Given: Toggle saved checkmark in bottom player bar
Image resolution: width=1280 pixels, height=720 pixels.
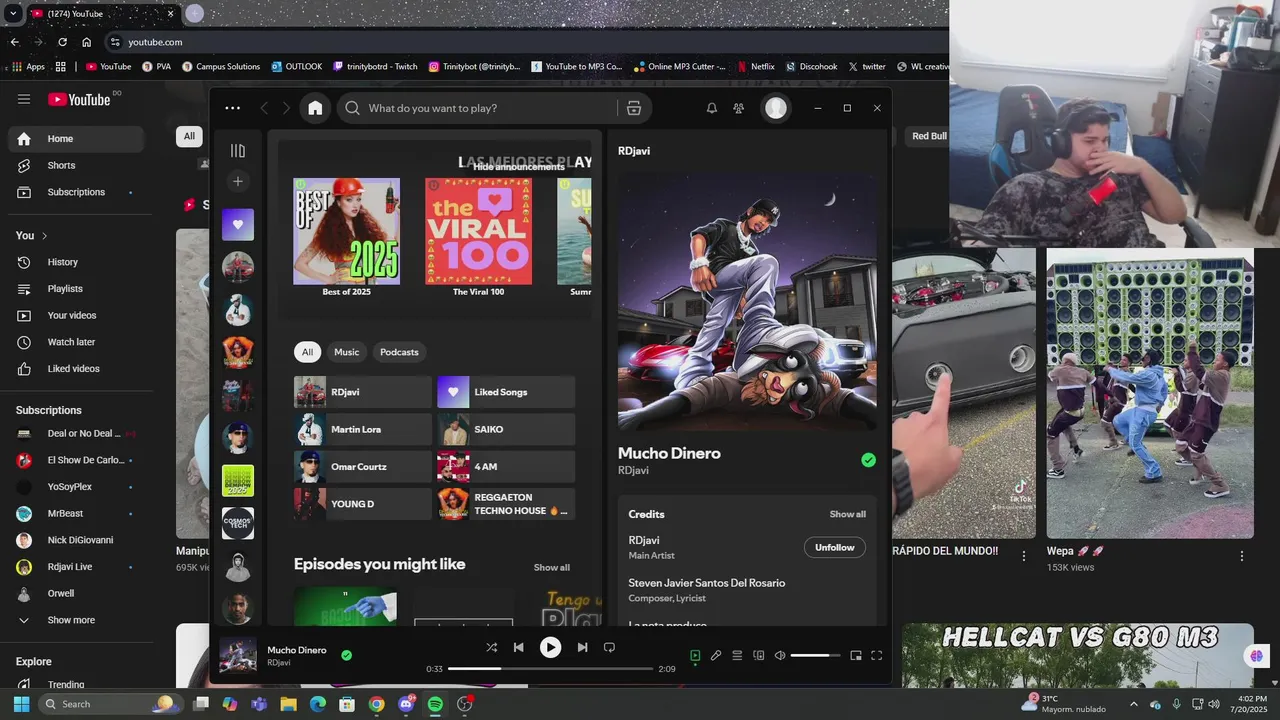Looking at the screenshot, I should coord(346,656).
